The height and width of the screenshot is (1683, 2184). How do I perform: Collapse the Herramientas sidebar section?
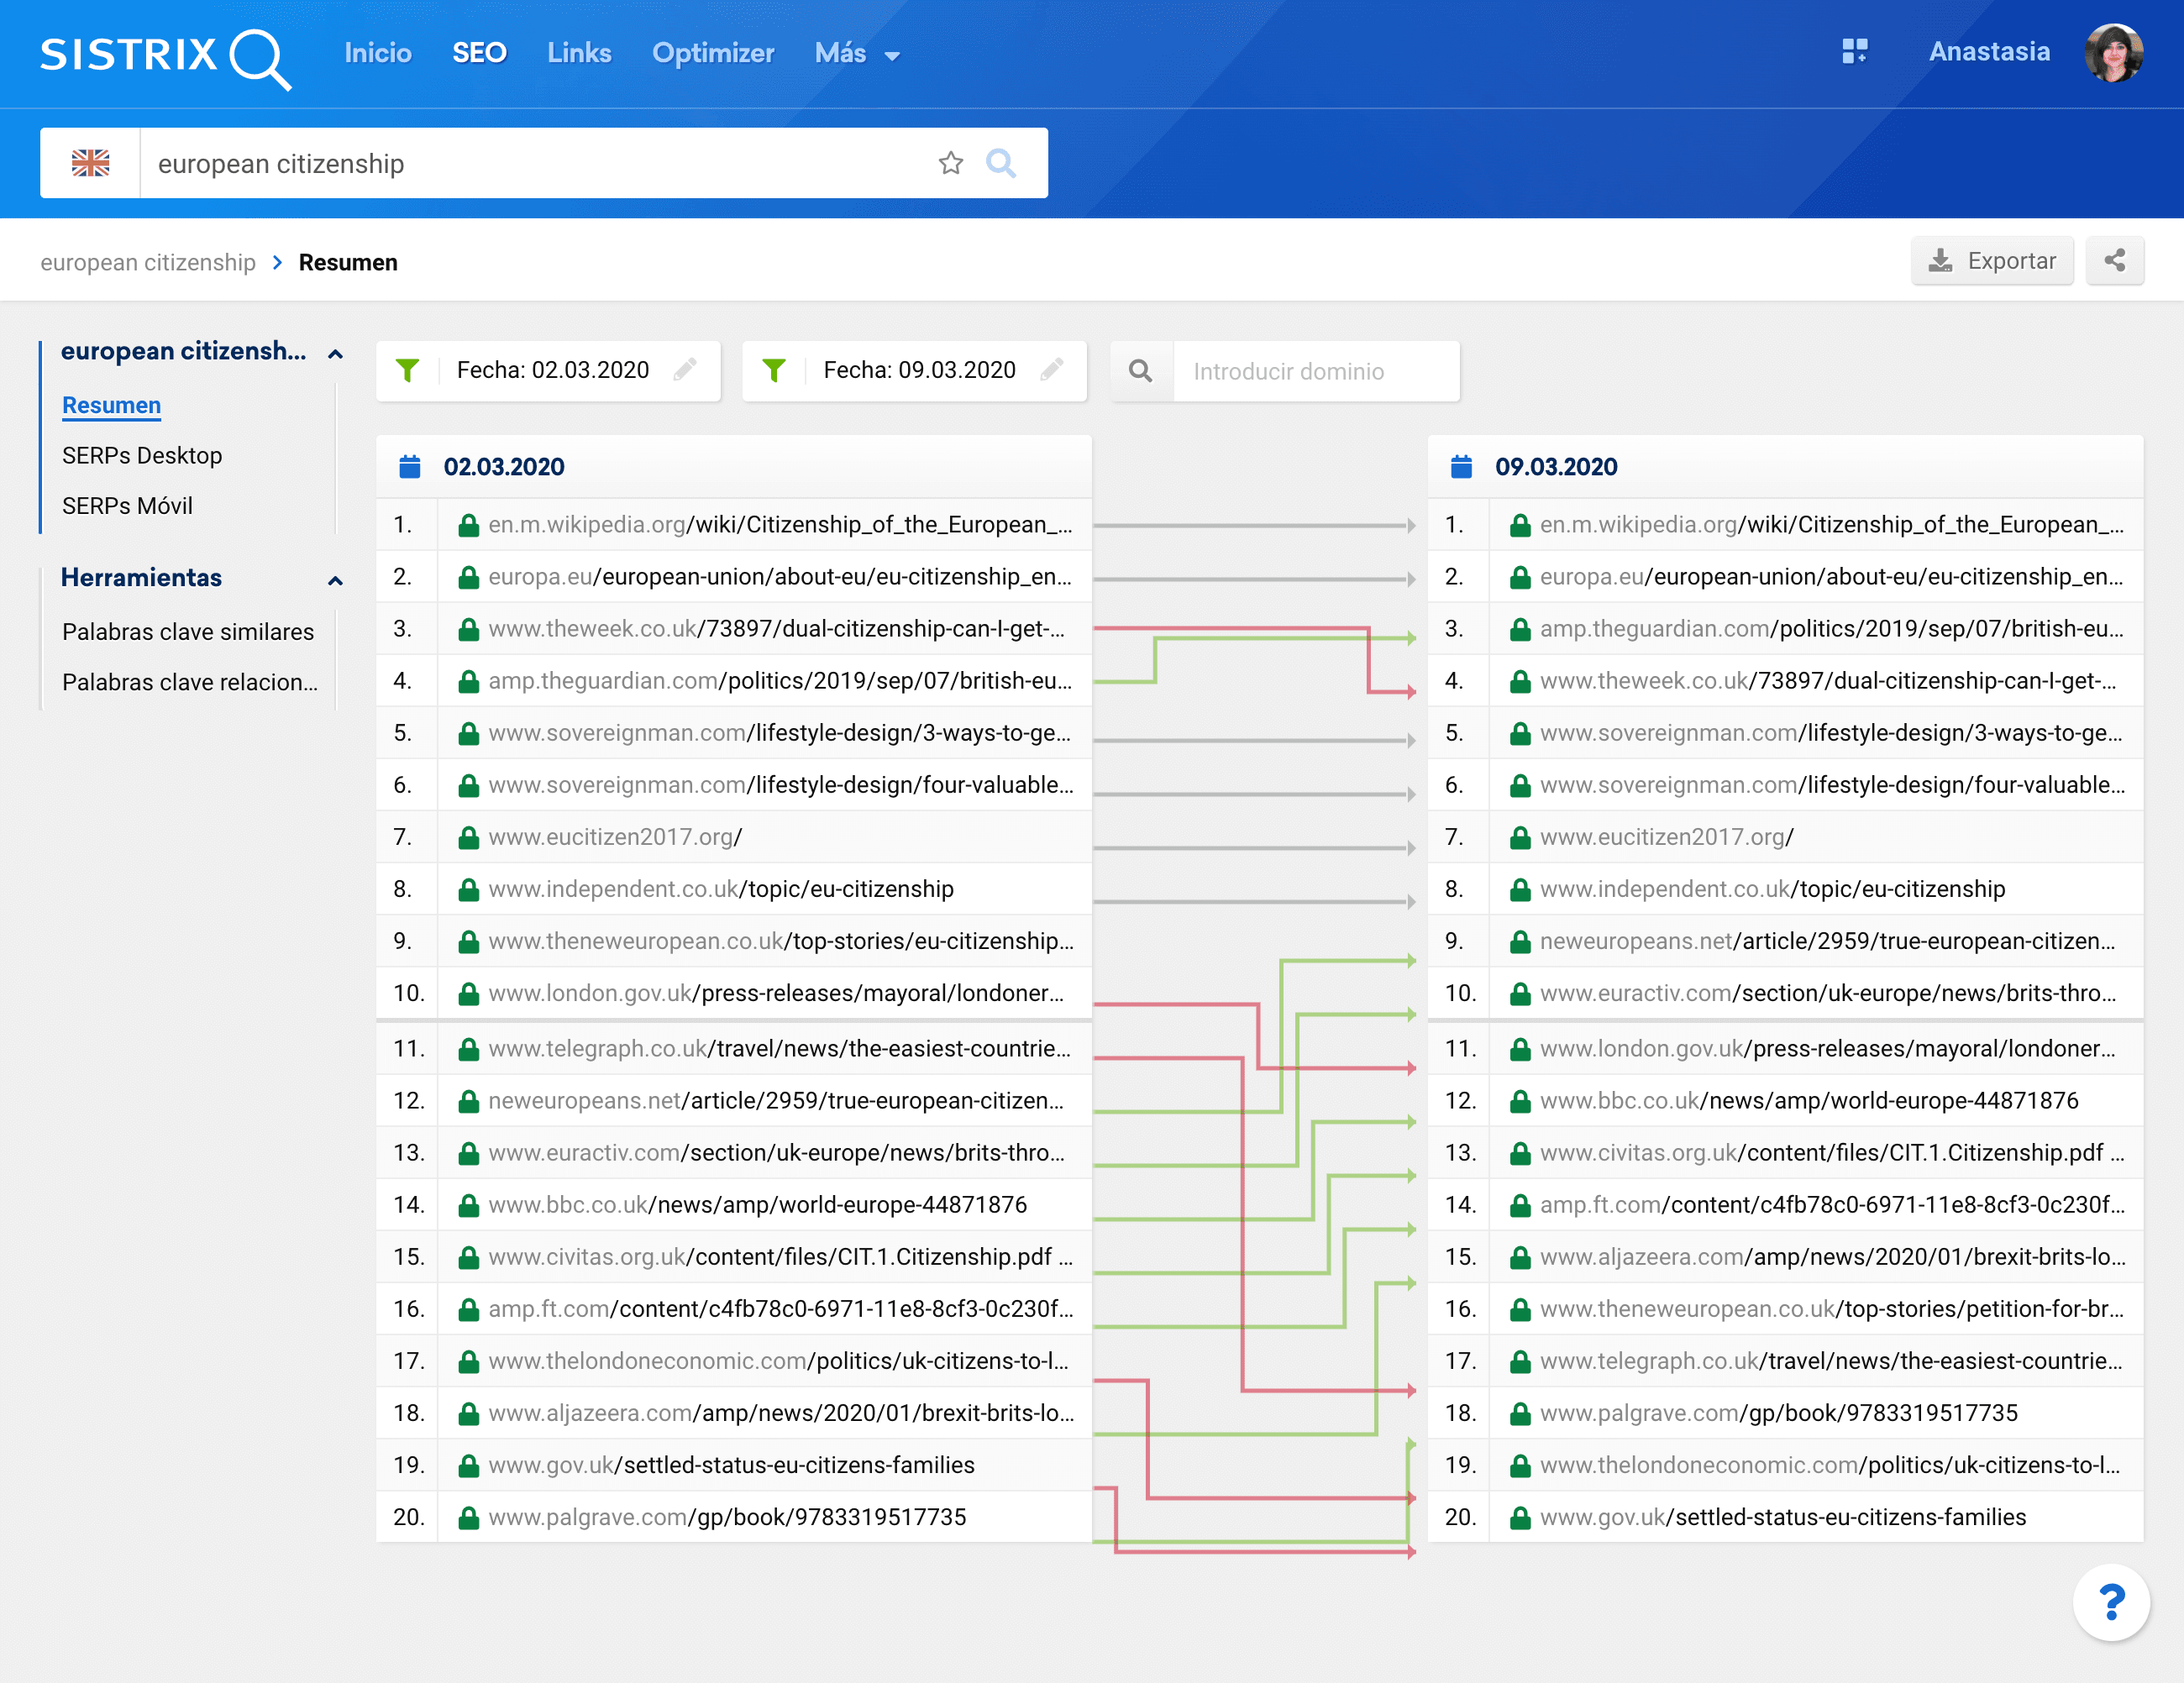coord(336,580)
